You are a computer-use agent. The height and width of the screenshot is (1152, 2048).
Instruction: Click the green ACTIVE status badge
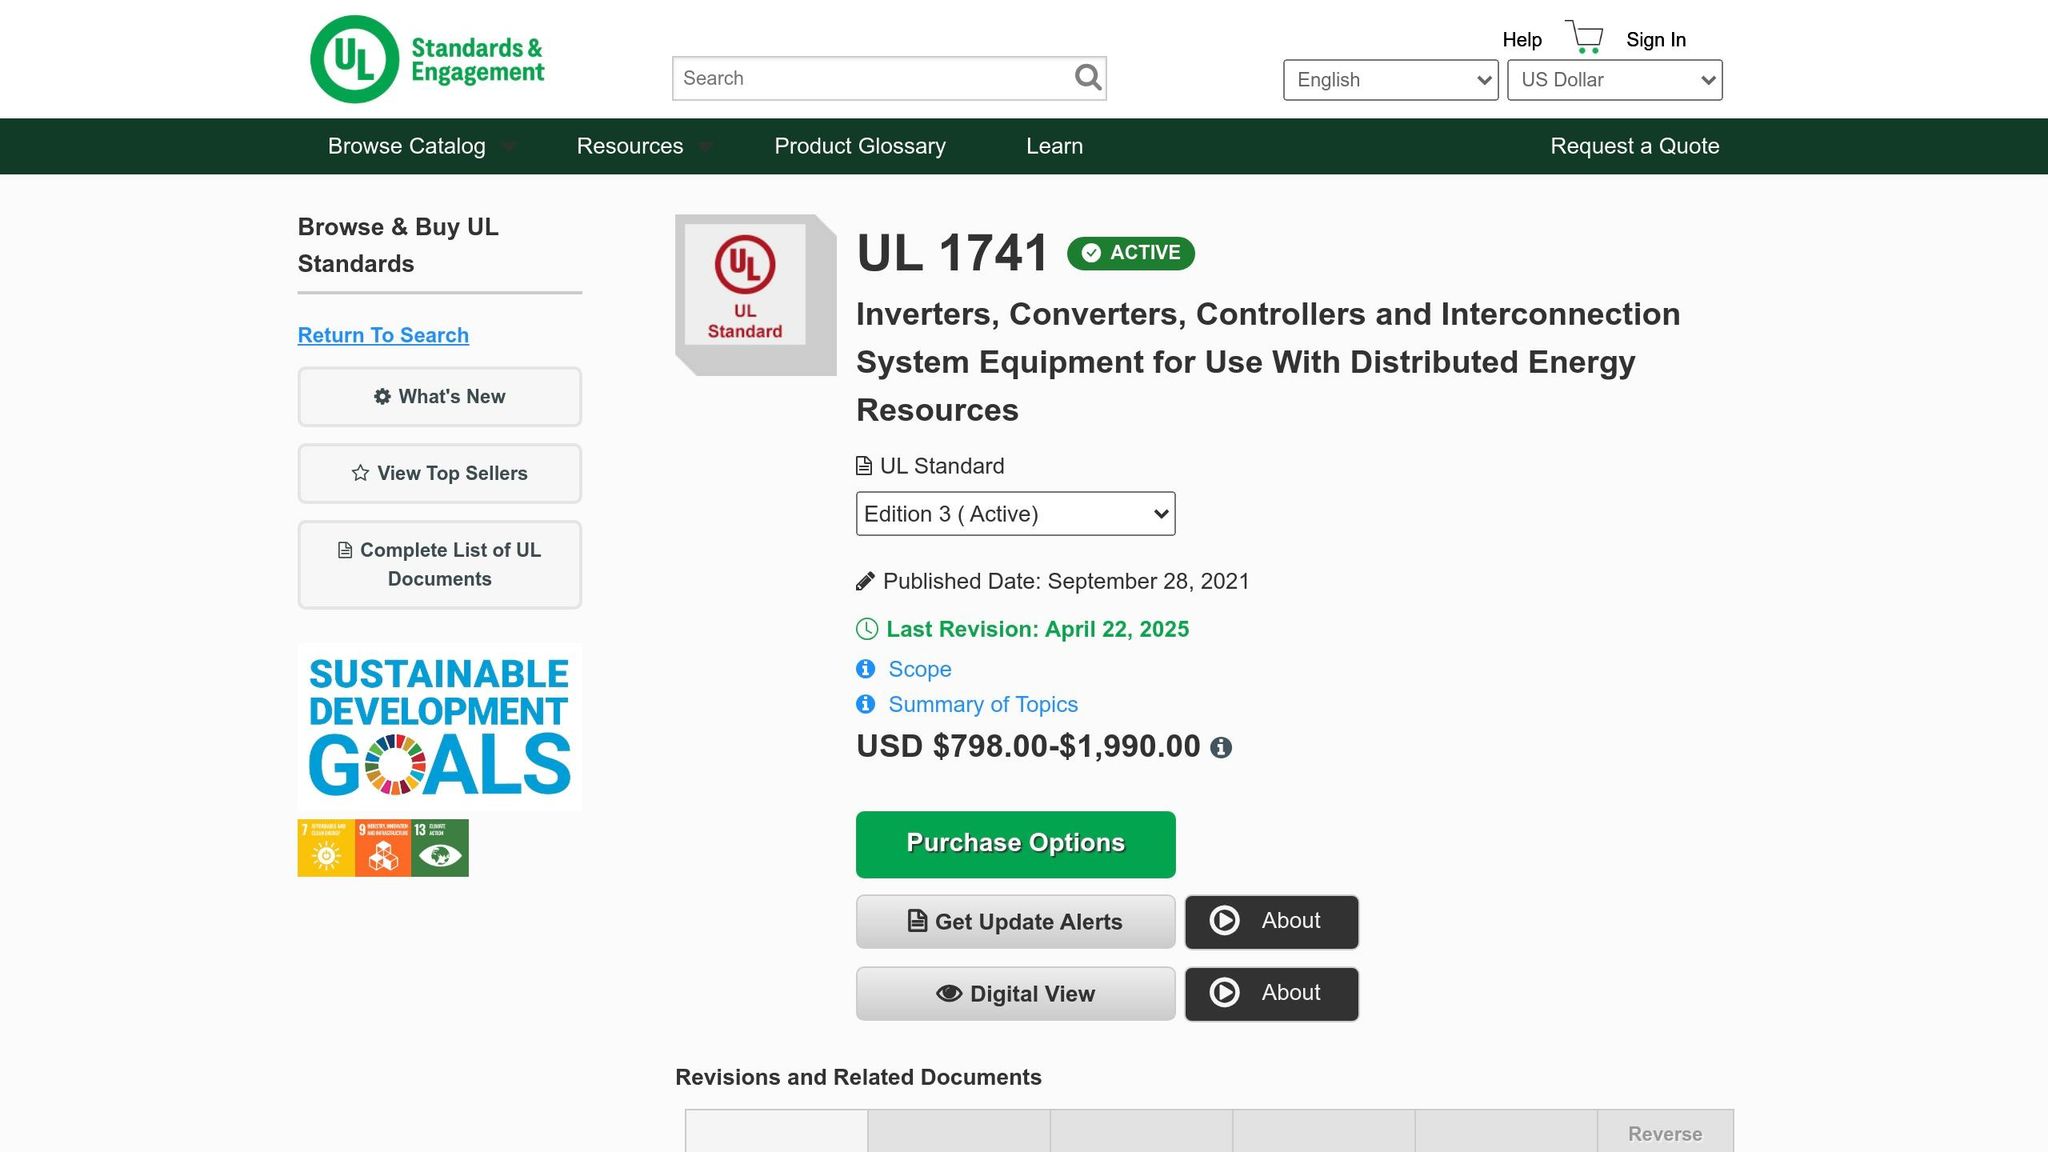[x=1131, y=253]
